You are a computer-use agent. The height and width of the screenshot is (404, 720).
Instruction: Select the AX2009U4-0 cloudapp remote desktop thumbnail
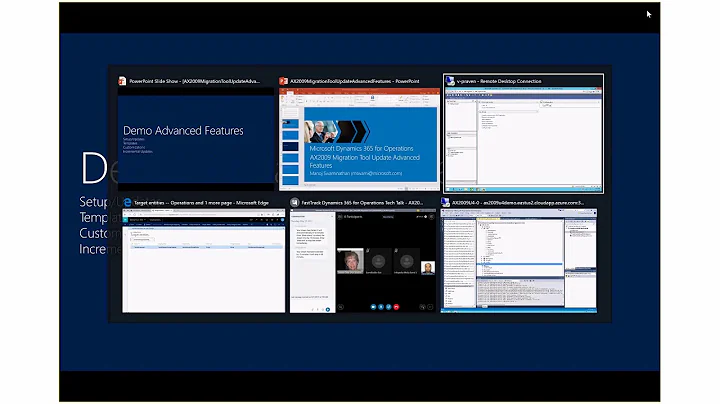[519, 261]
